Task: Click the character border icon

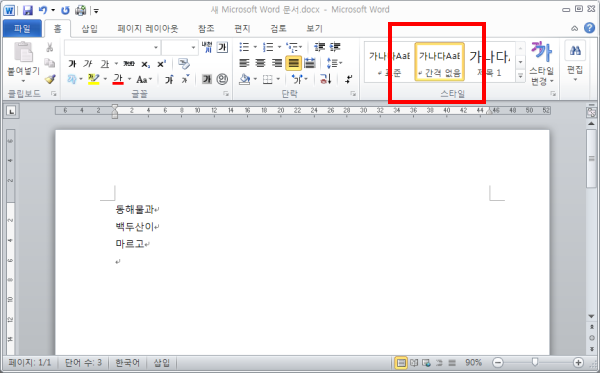Action: click(x=222, y=47)
